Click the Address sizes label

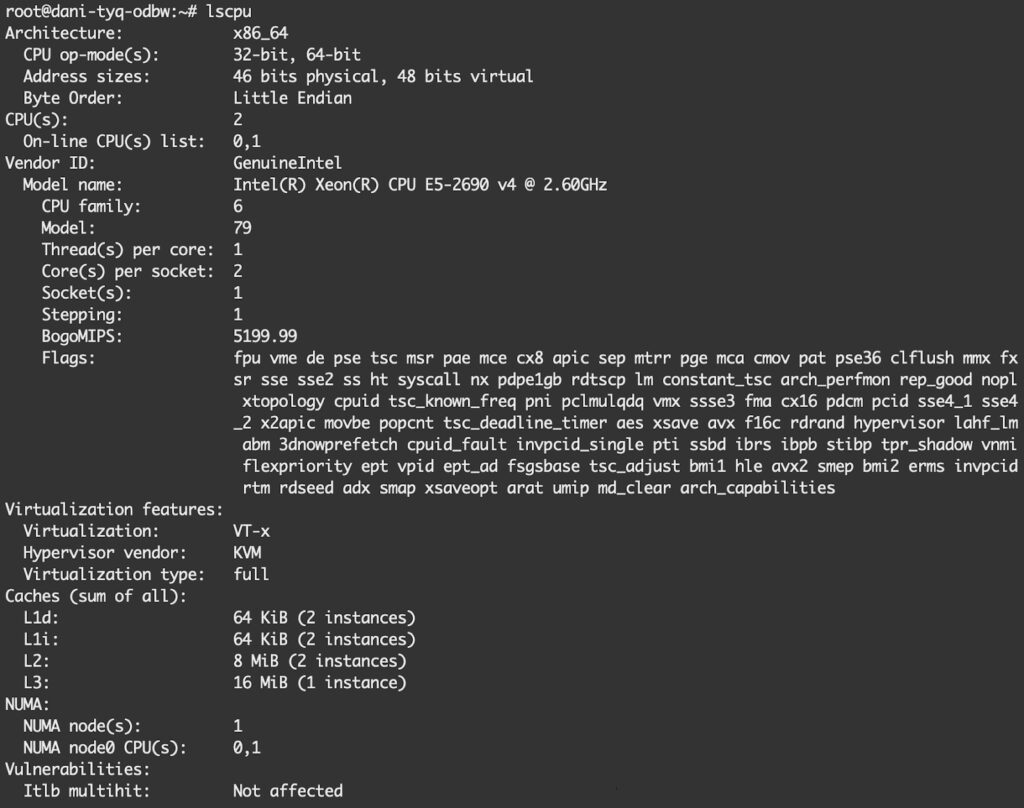[x=86, y=76]
